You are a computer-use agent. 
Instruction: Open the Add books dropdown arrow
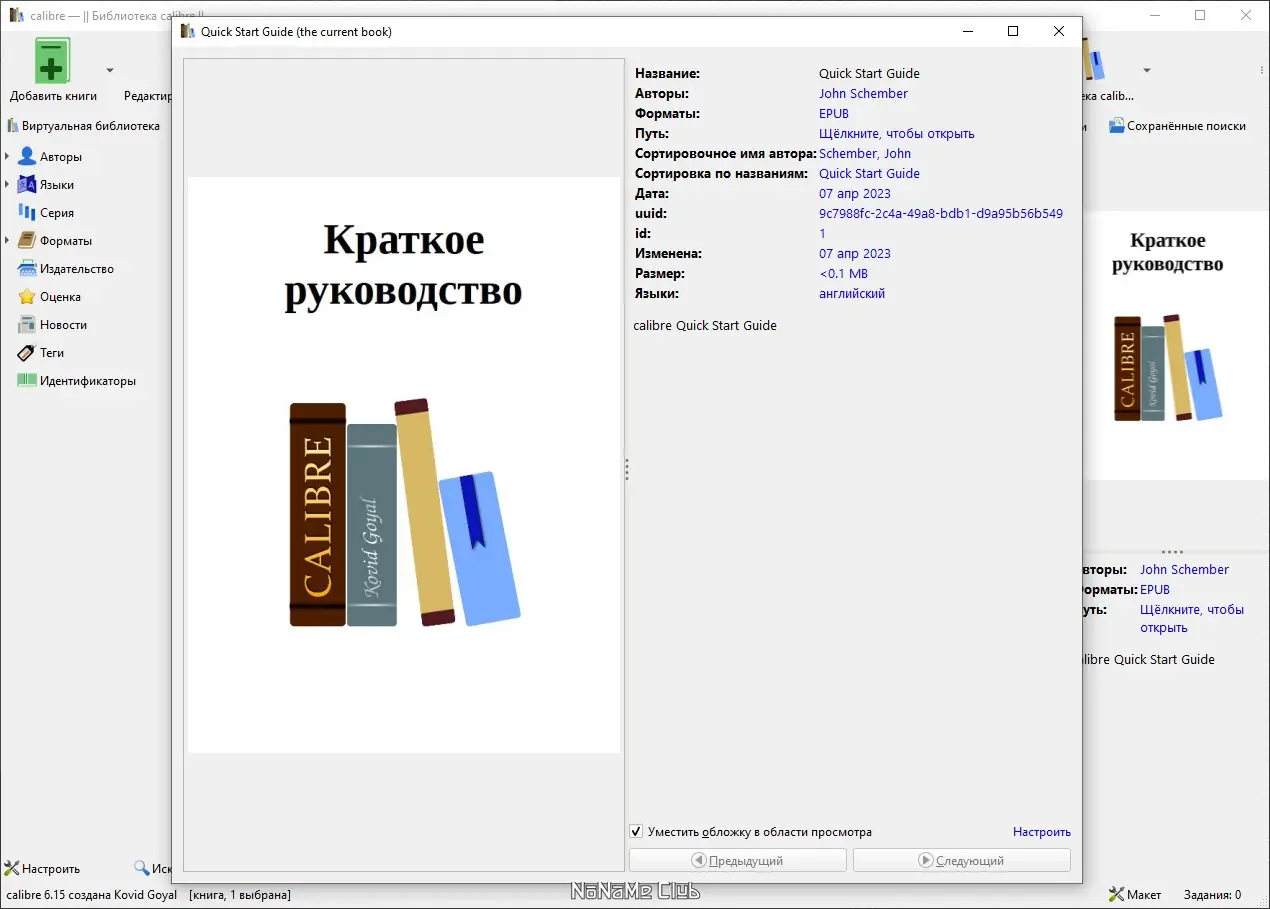[110, 70]
